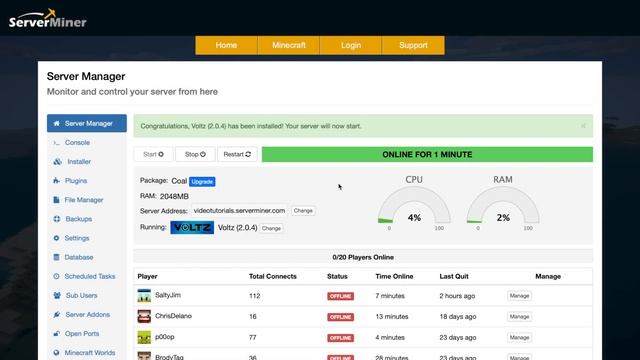640x360 pixels.
Task: Click the Sub Users people icon
Action: tap(57, 295)
